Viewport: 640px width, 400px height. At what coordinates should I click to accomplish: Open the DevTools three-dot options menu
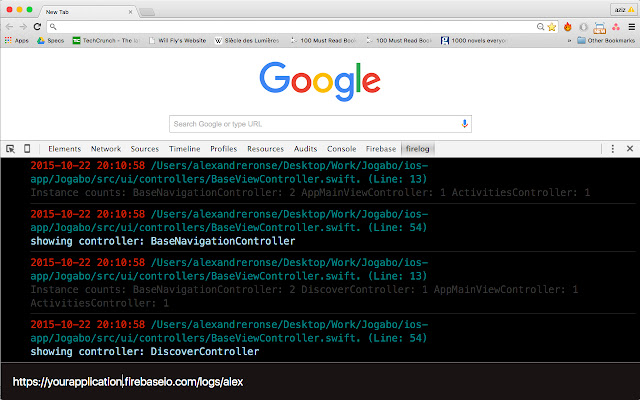[x=612, y=149]
